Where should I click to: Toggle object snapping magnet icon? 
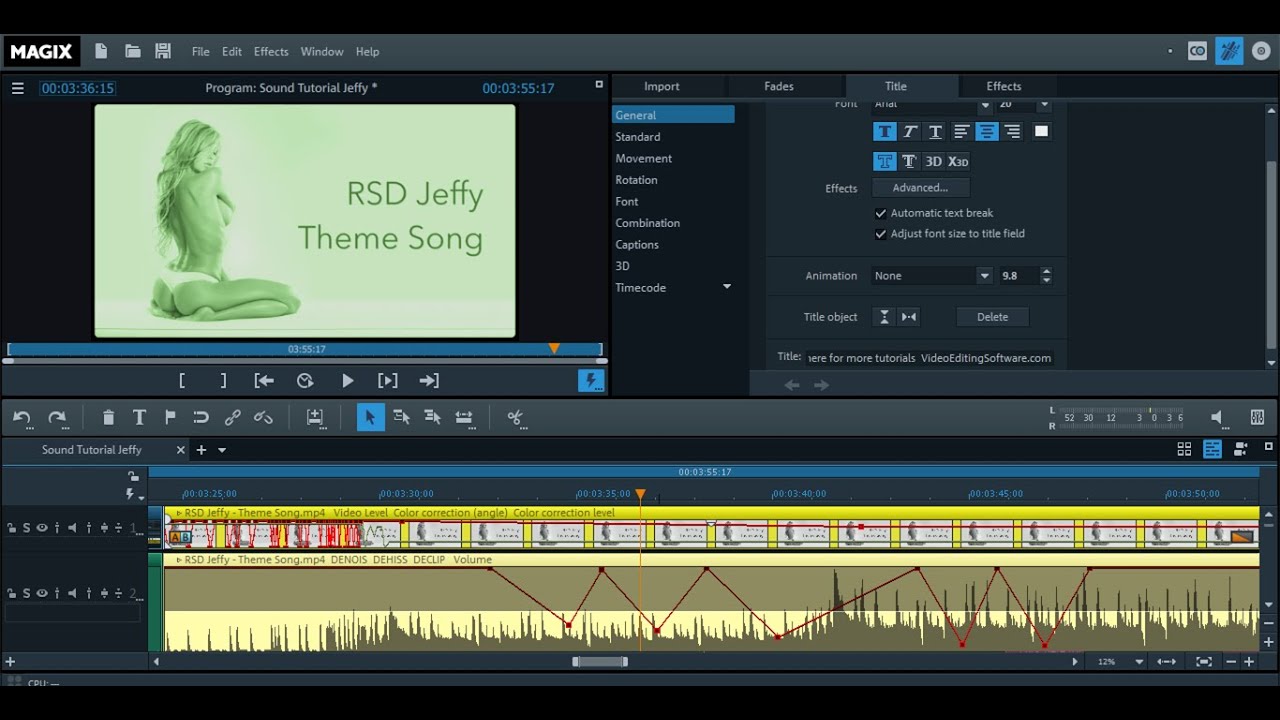tap(201, 418)
